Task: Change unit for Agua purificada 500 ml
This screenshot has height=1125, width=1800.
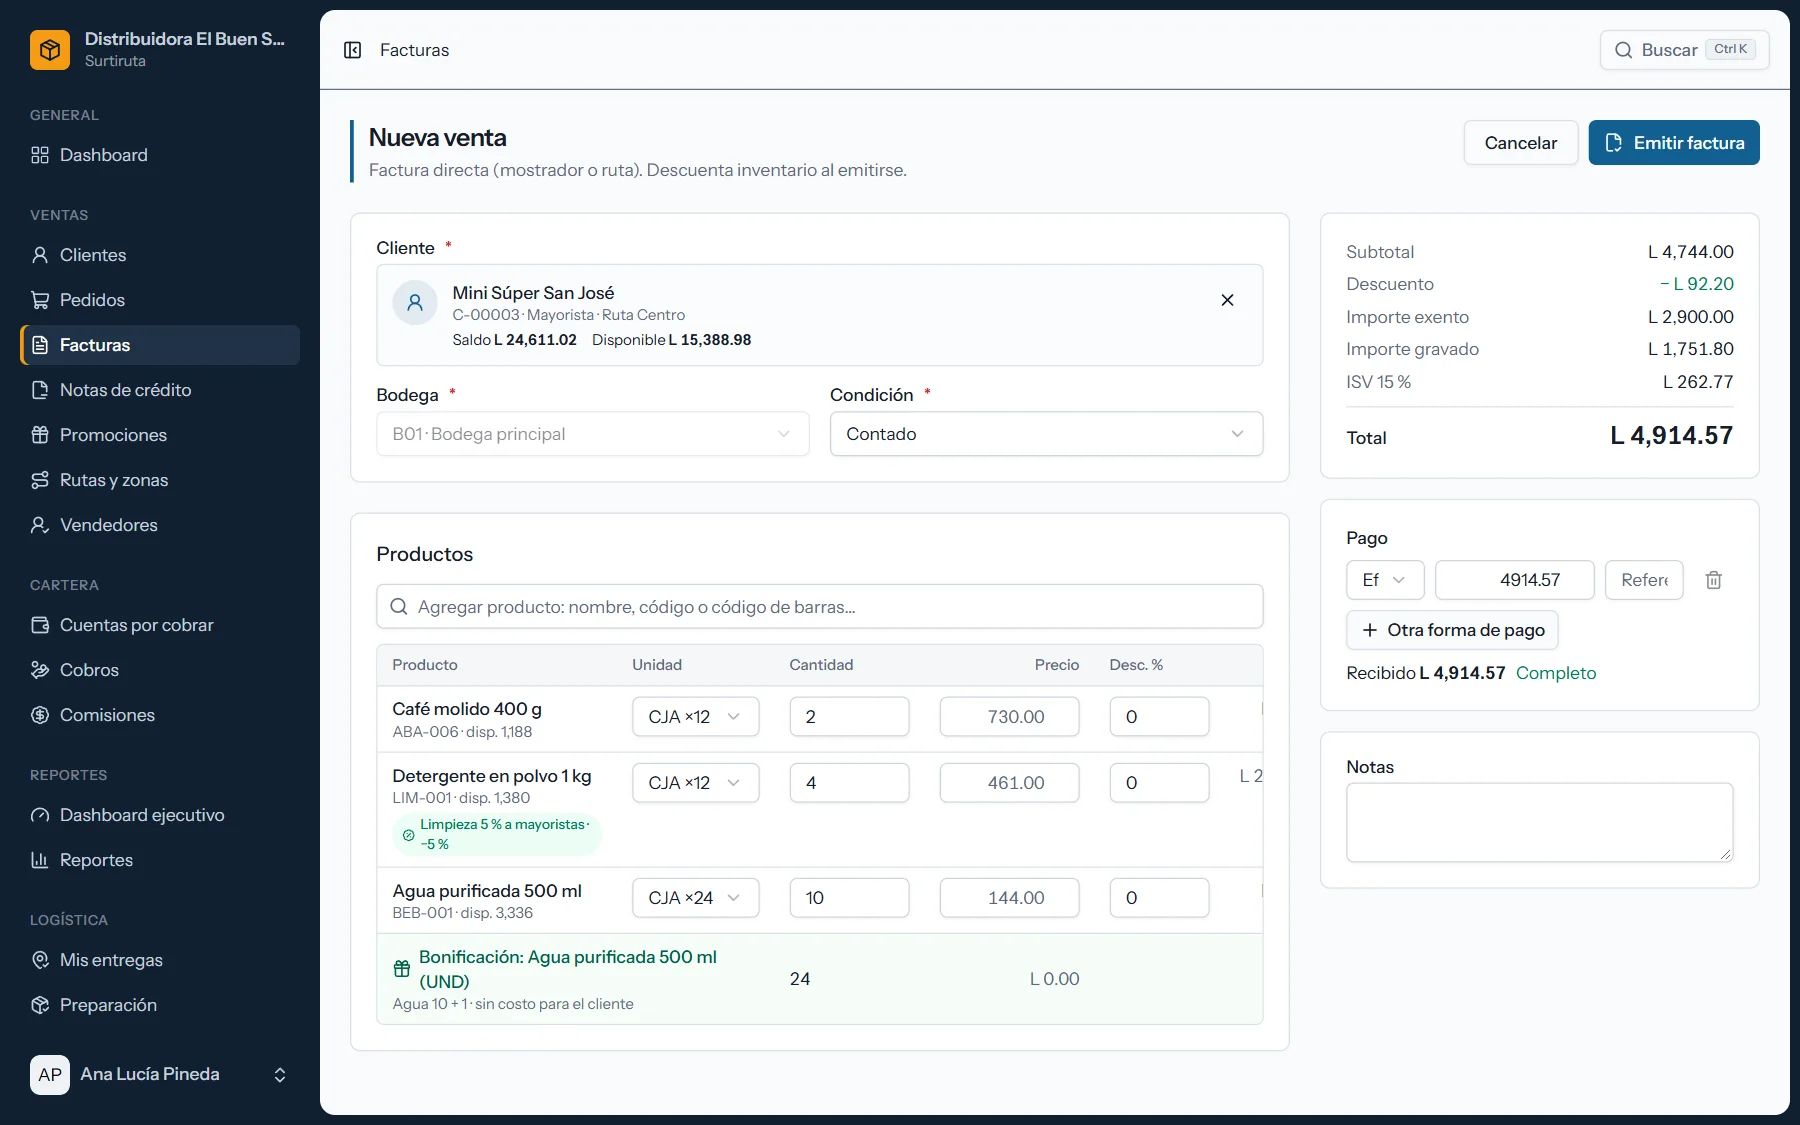Action: pyautogui.click(x=695, y=898)
